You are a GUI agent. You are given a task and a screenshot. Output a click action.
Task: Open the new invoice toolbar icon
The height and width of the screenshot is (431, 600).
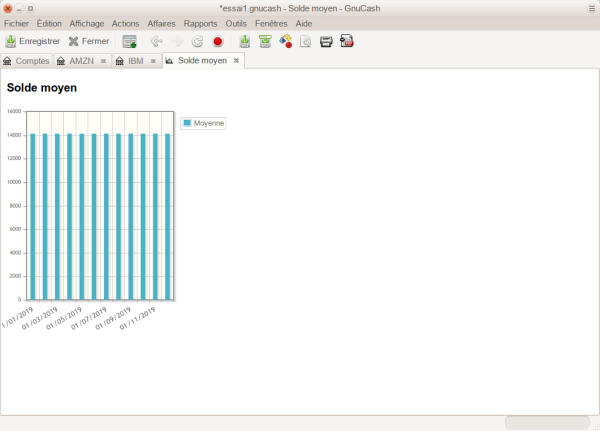coord(129,42)
